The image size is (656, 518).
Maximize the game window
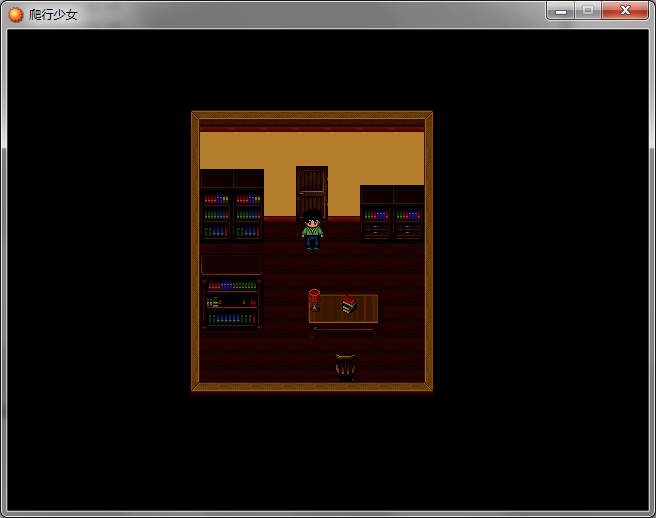[x=588, y=11]
